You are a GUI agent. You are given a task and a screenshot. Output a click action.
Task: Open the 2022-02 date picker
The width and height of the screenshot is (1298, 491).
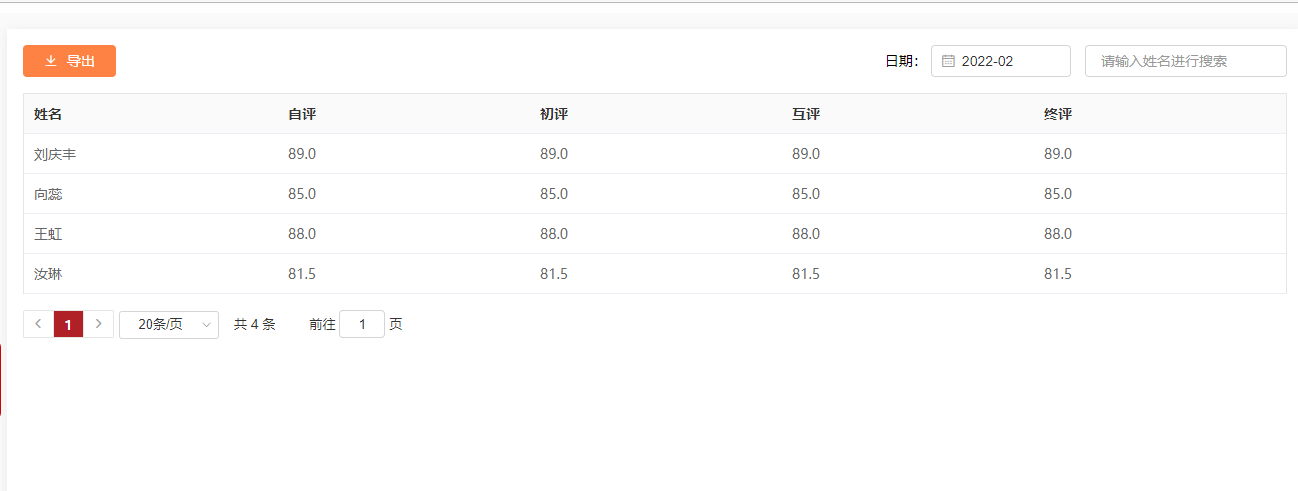click(1001, 61)
